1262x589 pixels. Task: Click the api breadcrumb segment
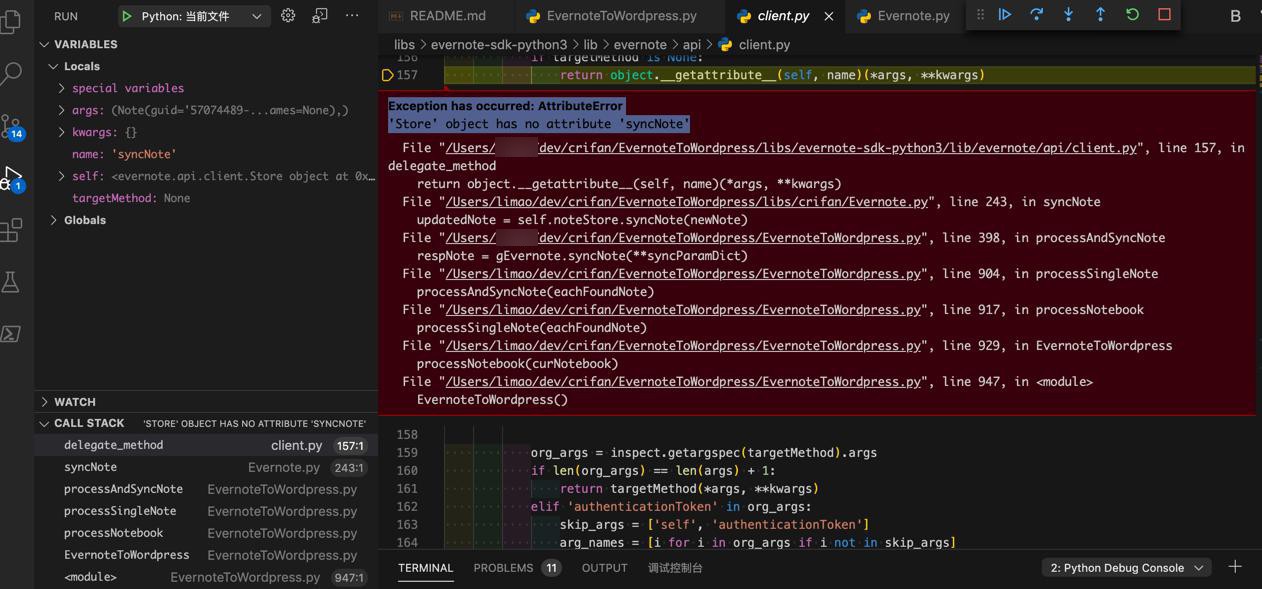pyautogui.click(x=692, y=45)
